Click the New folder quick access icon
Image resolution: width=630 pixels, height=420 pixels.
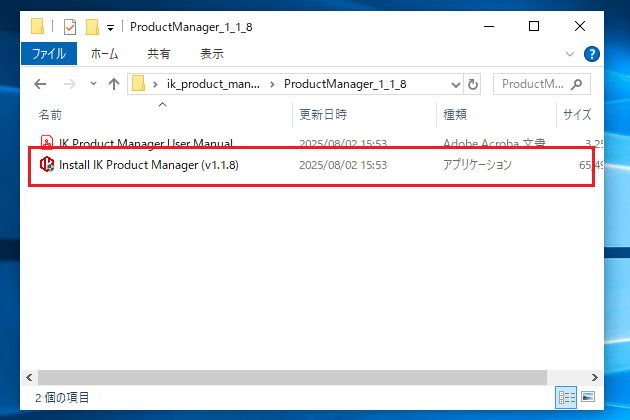pos(92,27)
